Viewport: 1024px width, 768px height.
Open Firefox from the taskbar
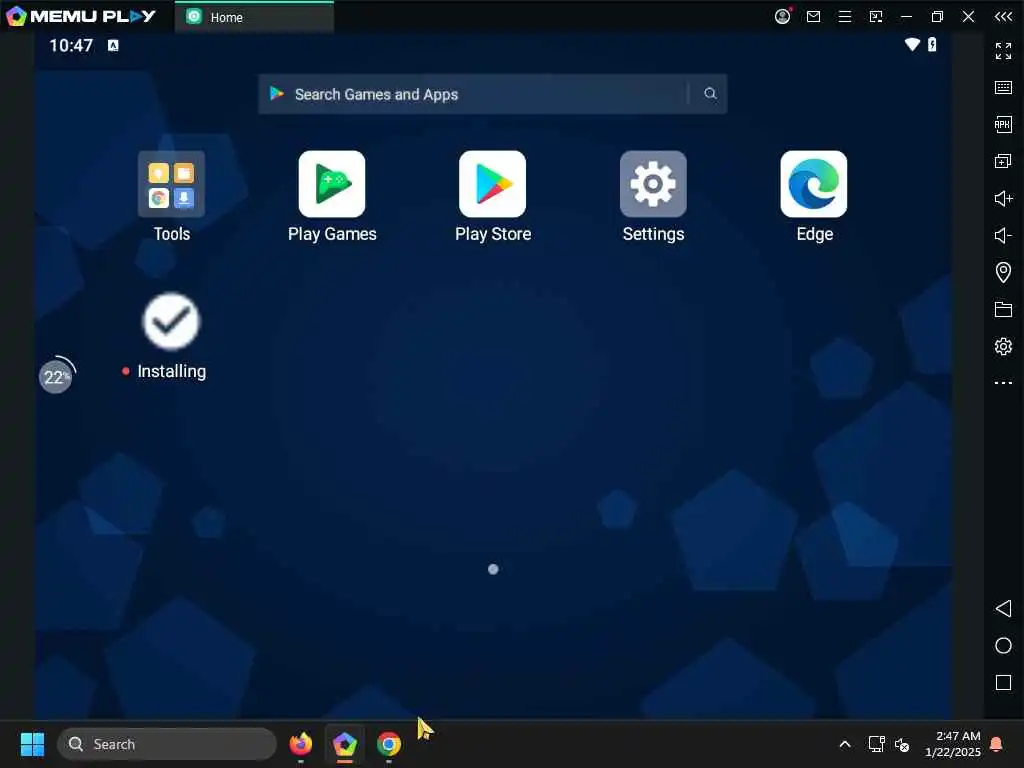point(300,744)
